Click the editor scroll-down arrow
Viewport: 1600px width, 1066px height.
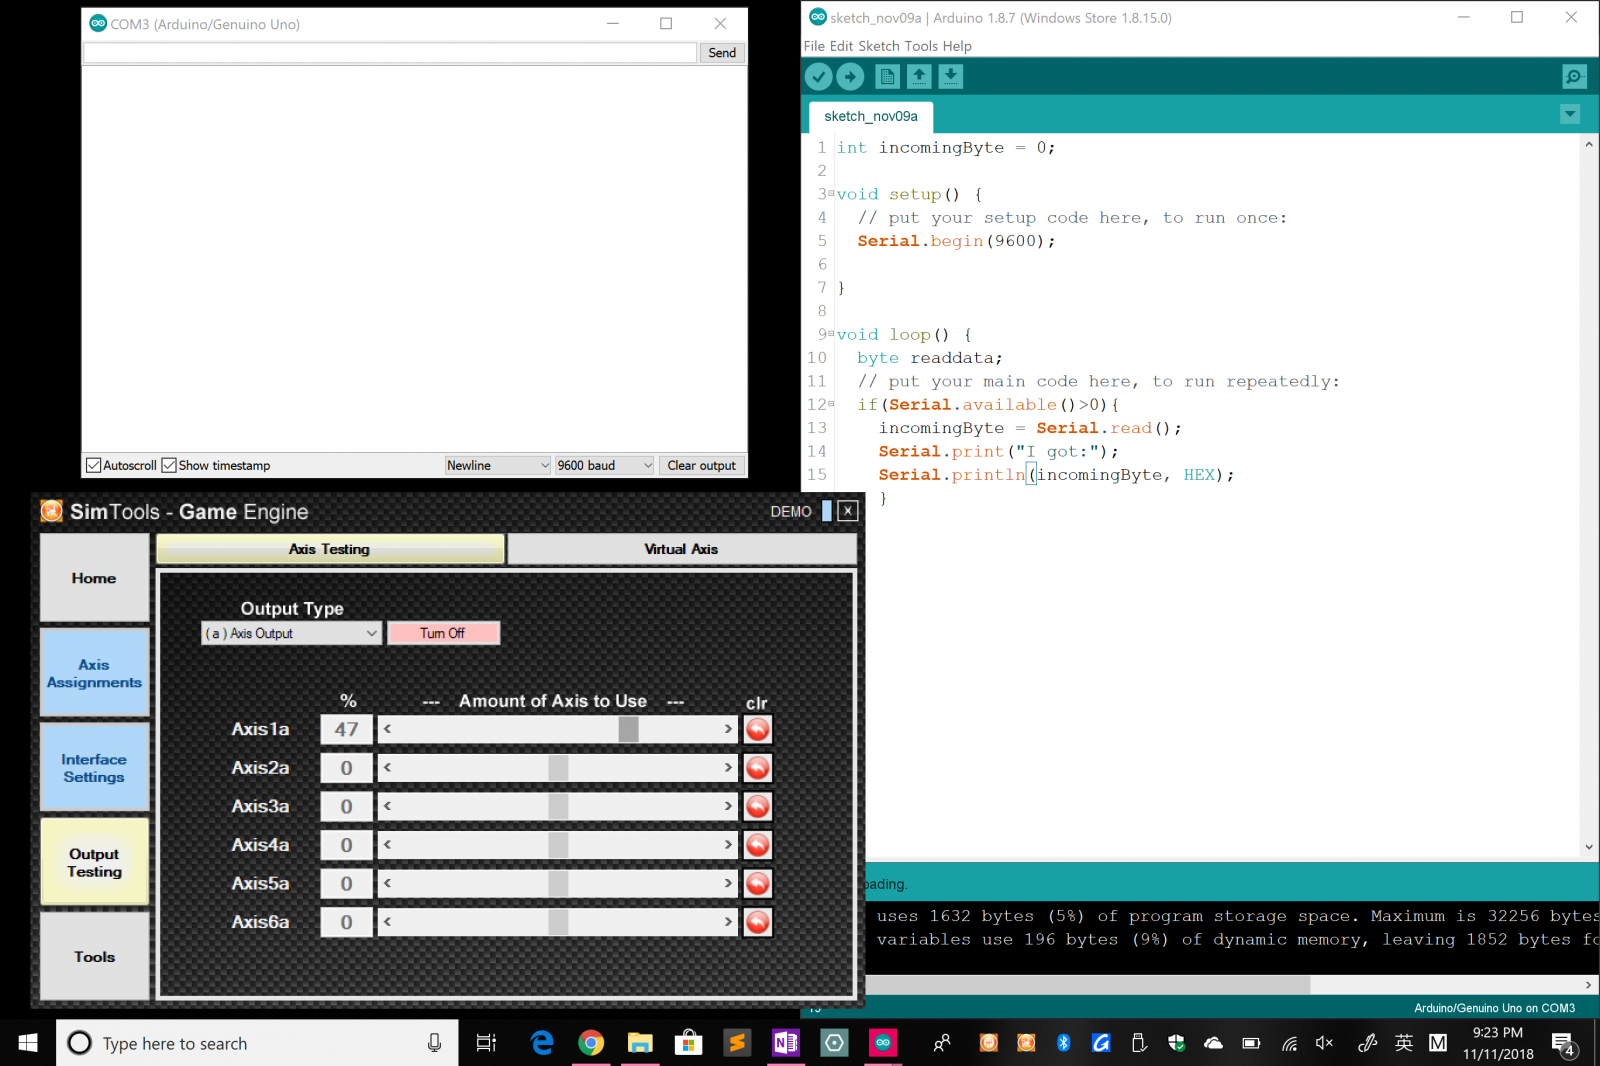[1589, 847]
